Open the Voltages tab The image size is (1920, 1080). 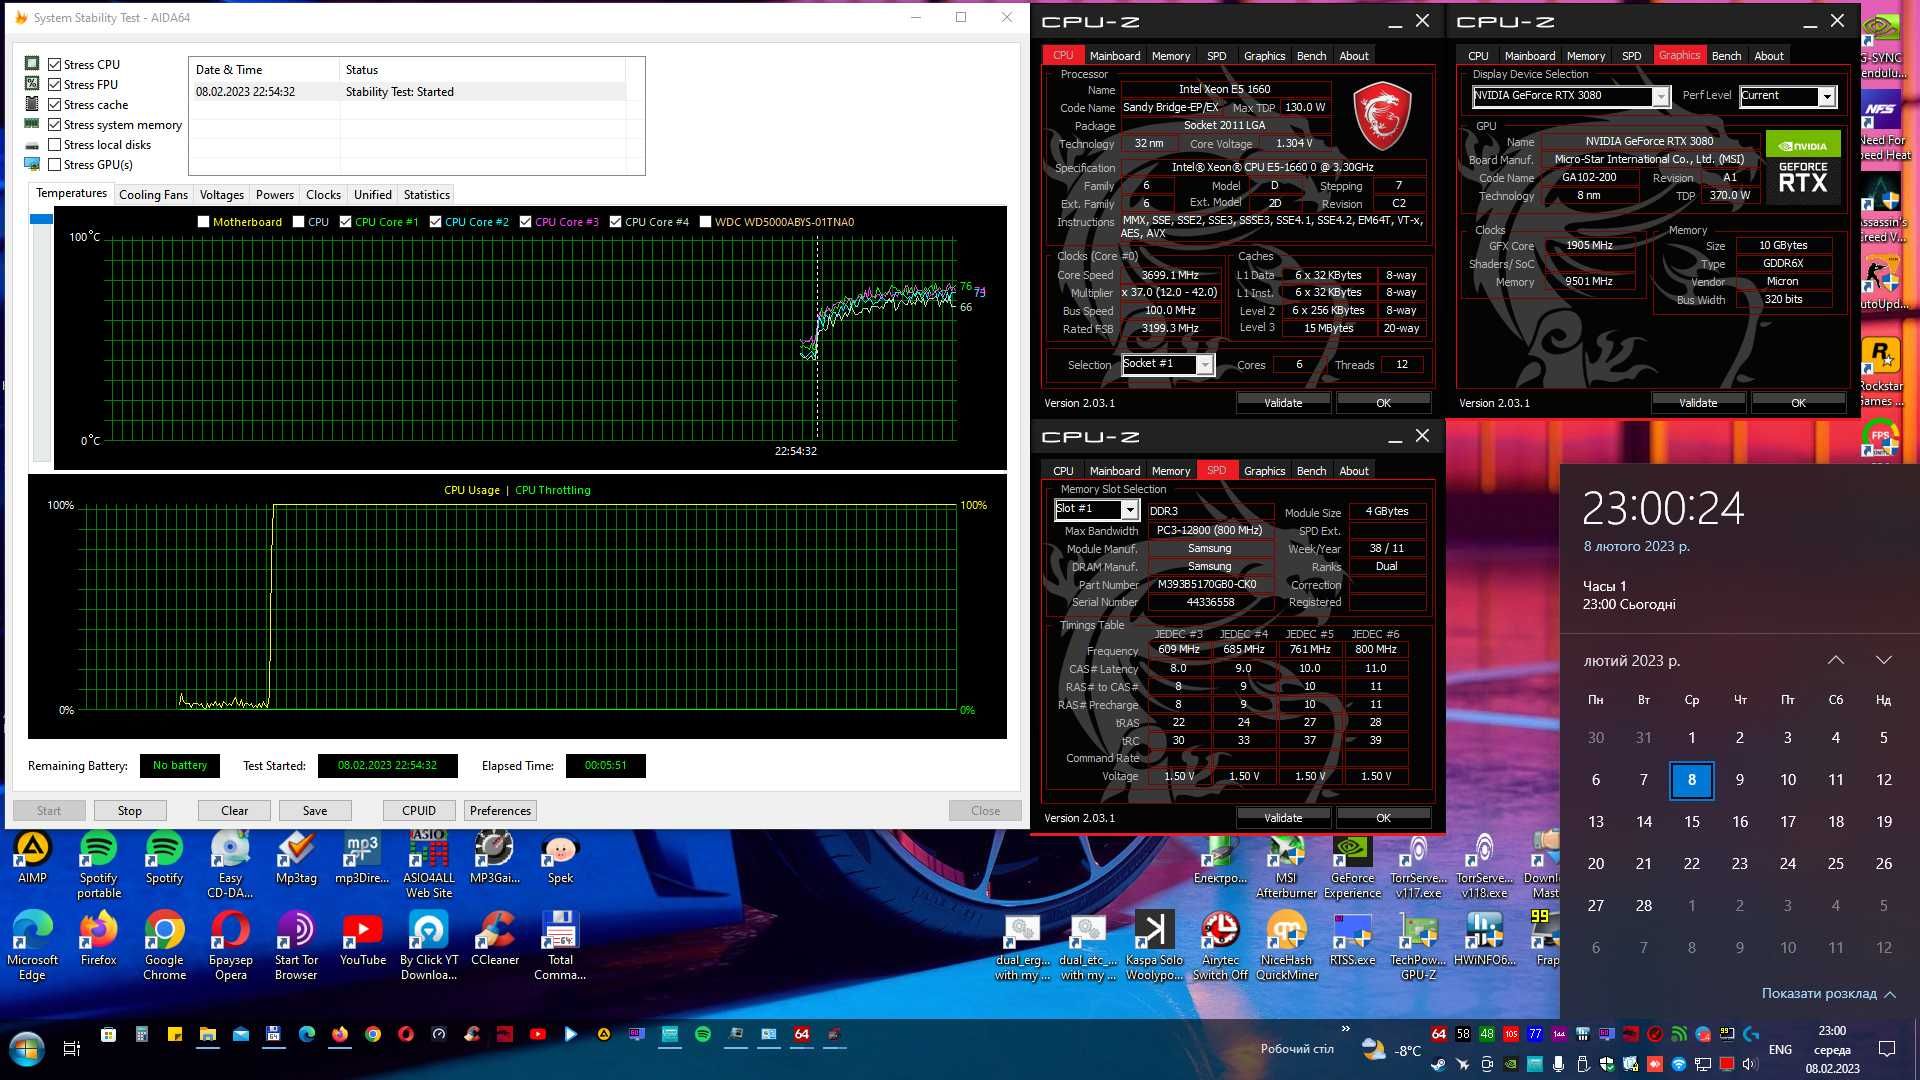pyautogui.click(x=222, y=195)
